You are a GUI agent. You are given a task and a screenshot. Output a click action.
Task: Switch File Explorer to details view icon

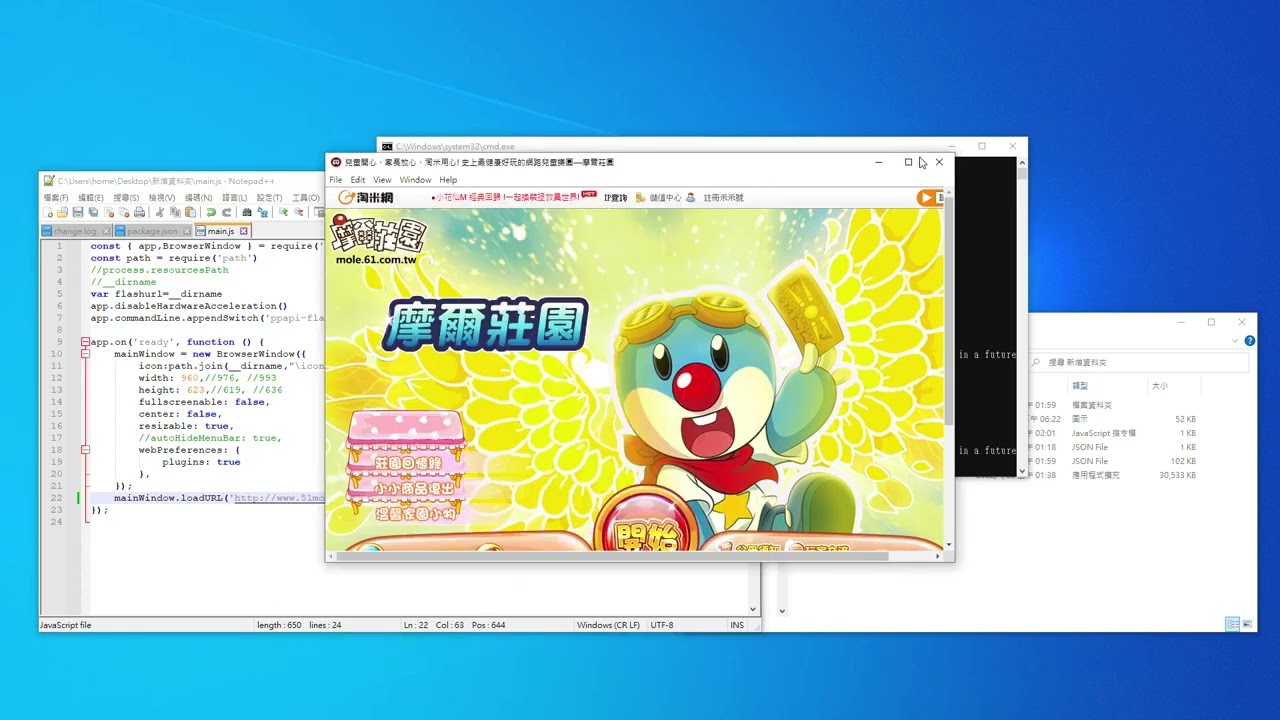pos(1233,624)
